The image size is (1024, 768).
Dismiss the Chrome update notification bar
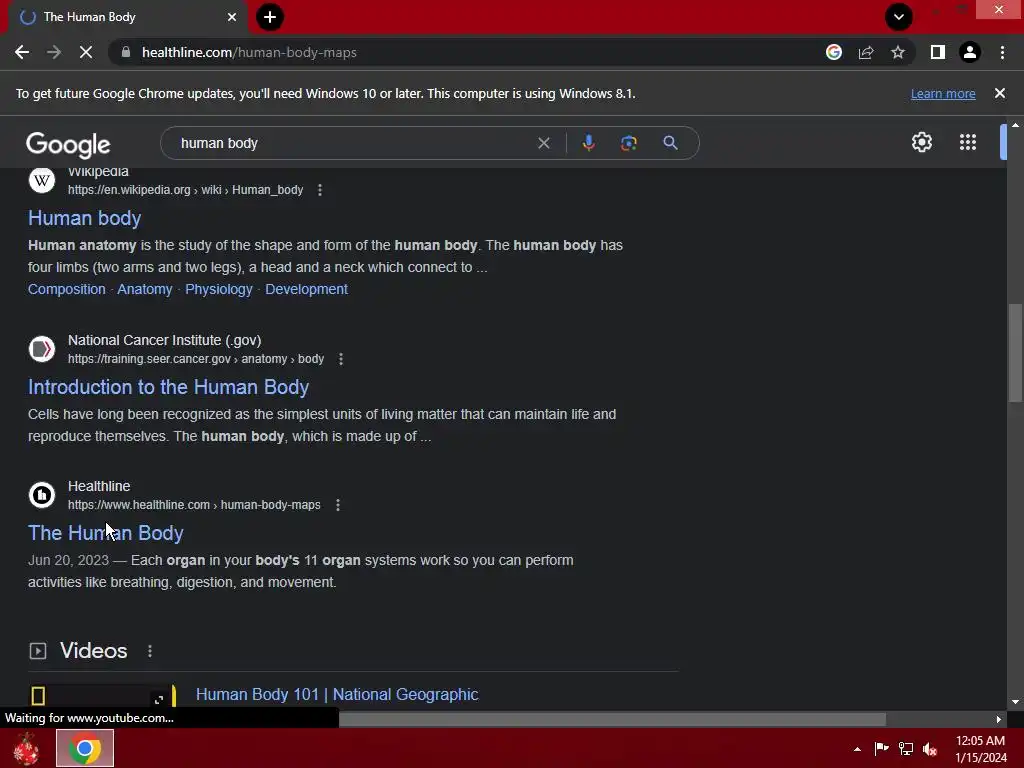coord(999,93)
